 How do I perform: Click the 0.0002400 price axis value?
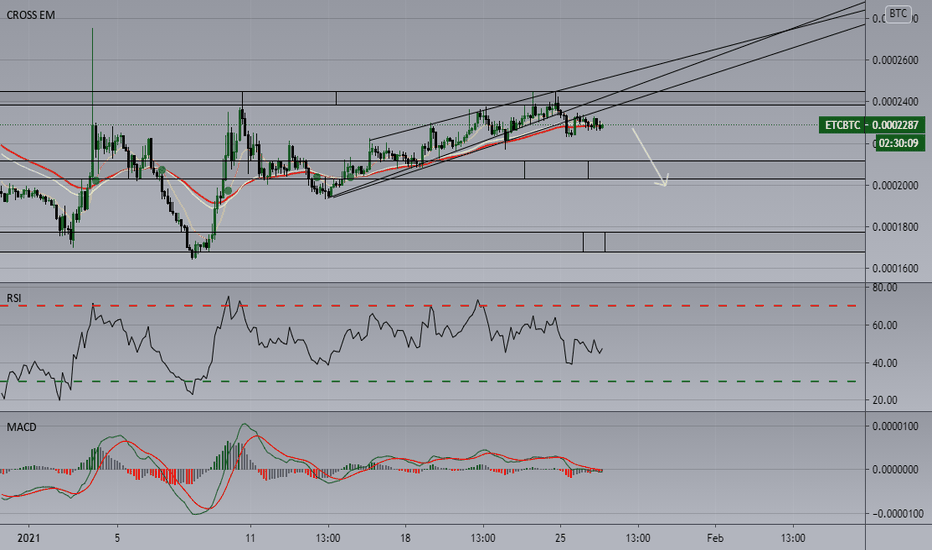[x=895, y=102]
